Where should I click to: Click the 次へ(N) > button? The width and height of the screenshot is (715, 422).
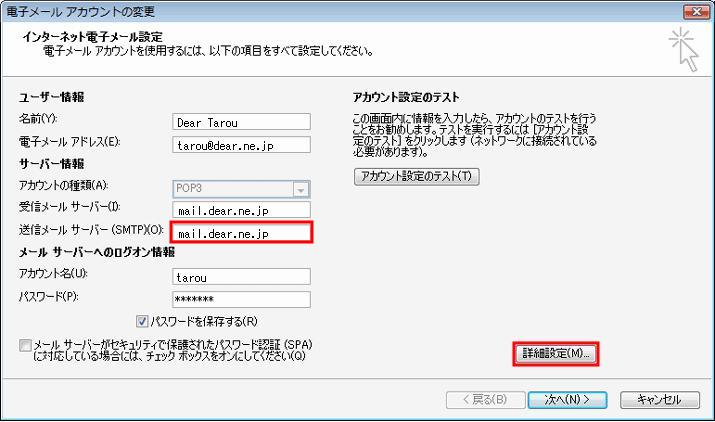(567, 400)
